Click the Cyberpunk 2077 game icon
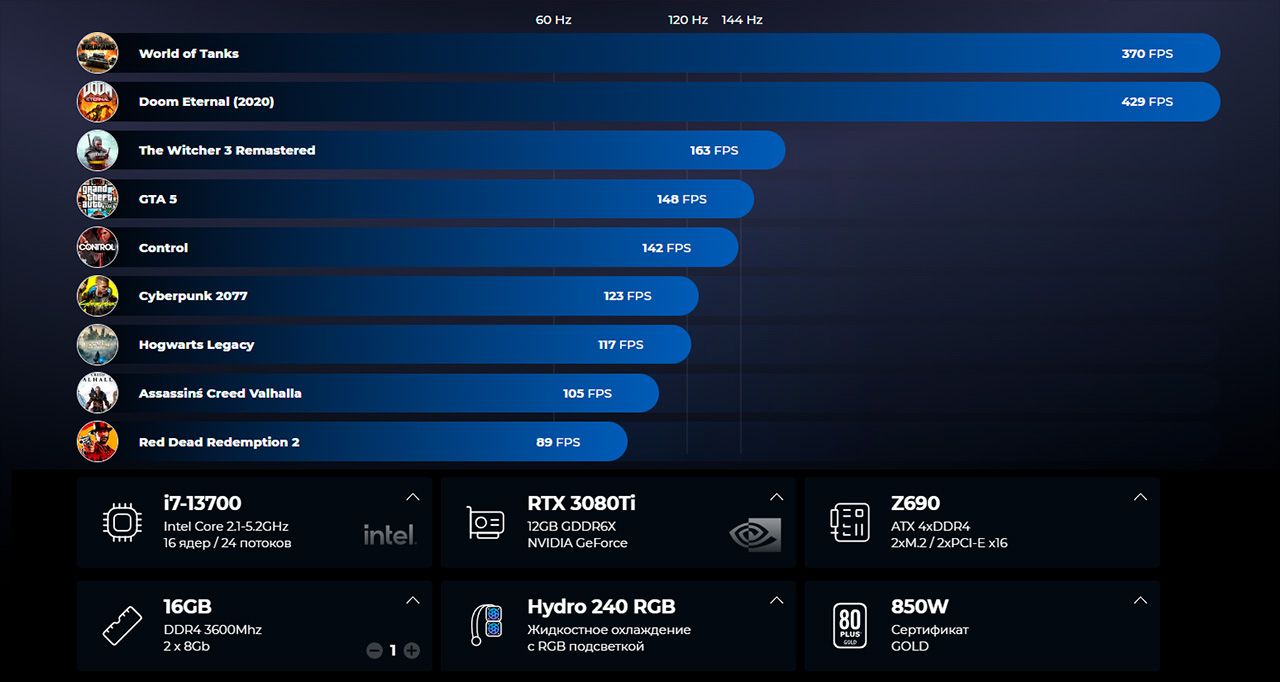The width and height of the screenshot is (1280, 682). (x=98, y=296)
